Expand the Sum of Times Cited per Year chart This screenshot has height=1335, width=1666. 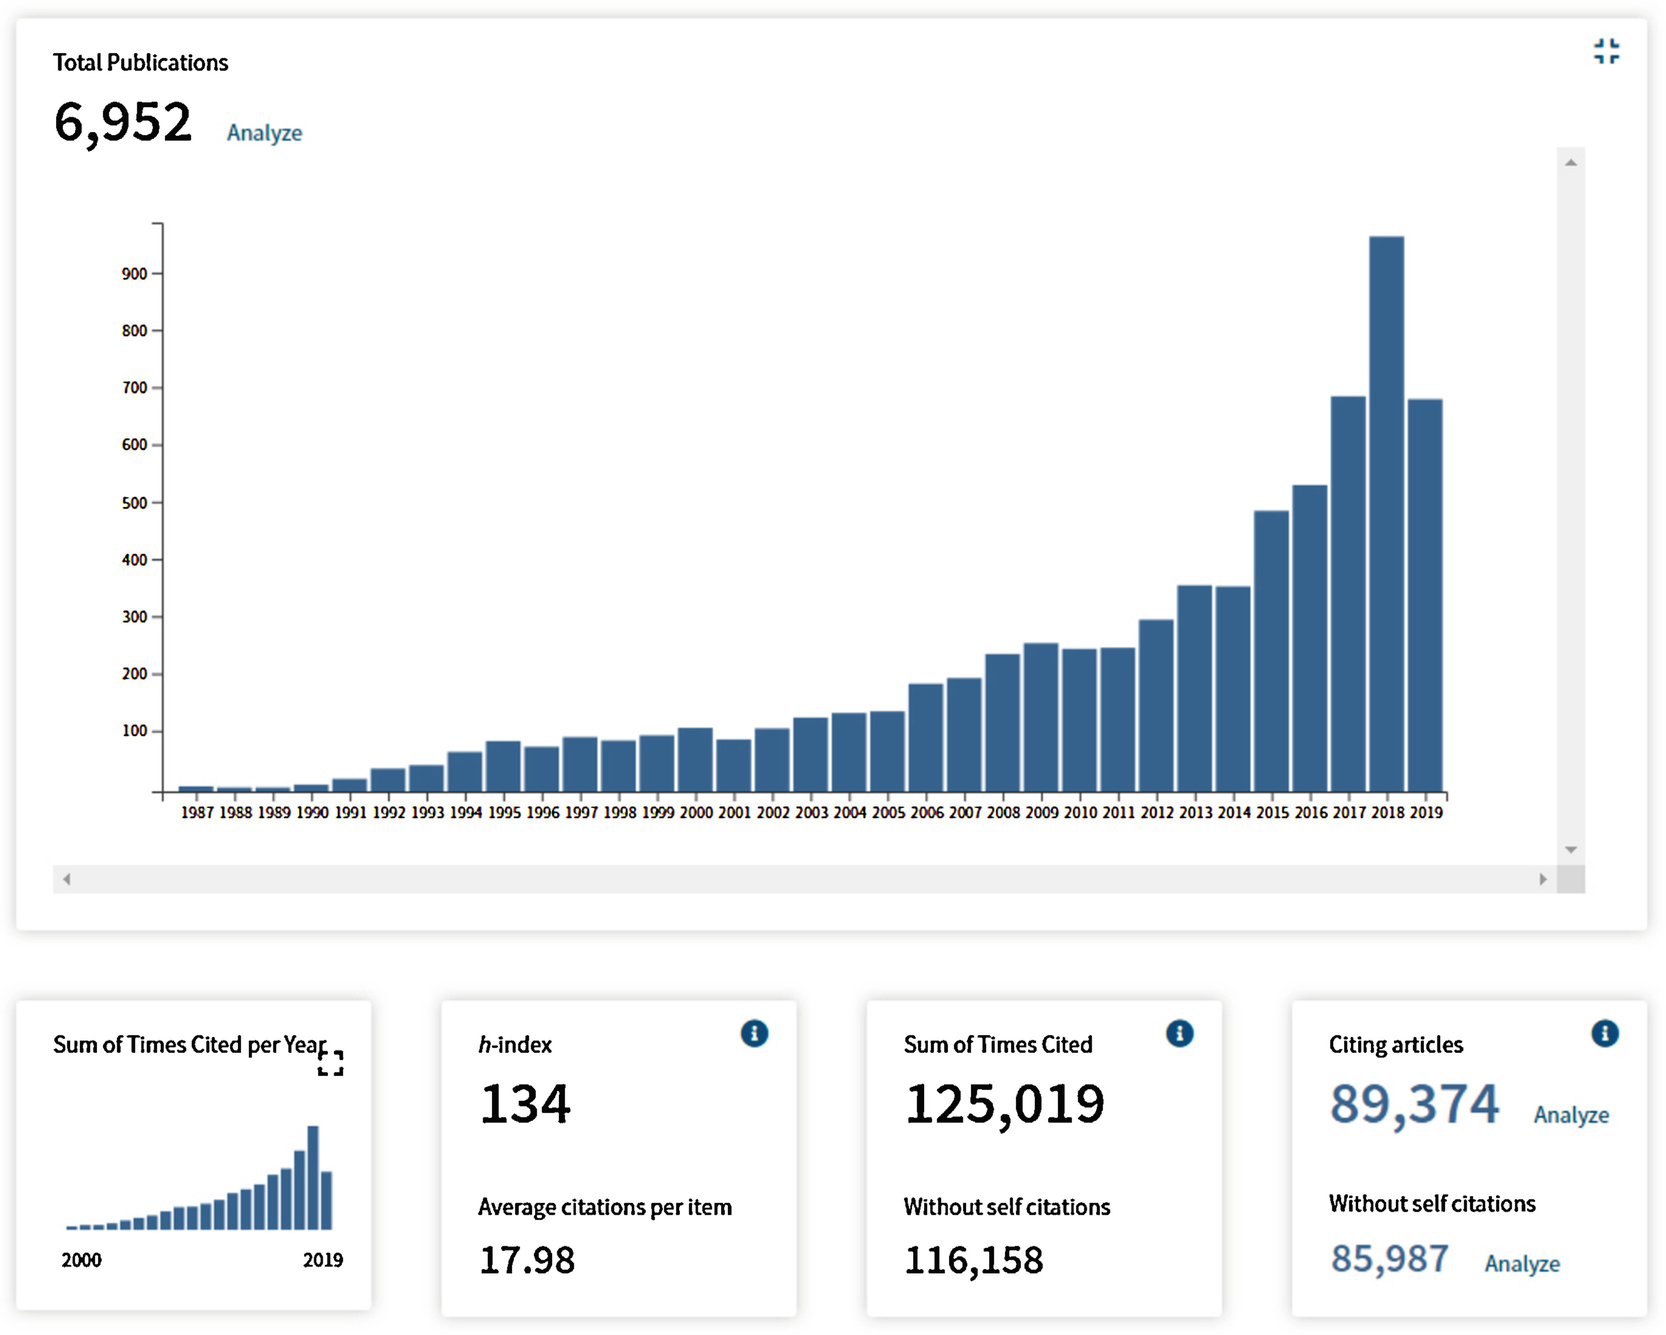pyautogui.click(x=331, y=1063)
